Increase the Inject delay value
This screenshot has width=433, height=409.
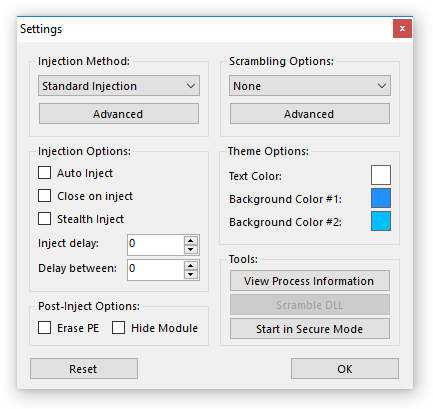tap(191, 241)
